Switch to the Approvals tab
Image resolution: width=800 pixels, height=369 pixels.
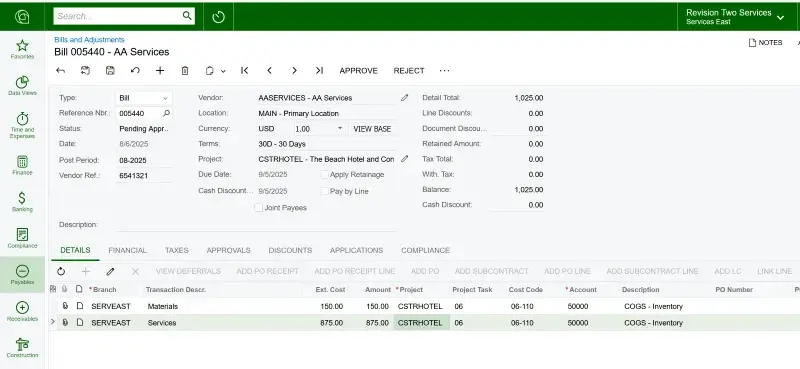pyautogui.click(x=229, y=250)
